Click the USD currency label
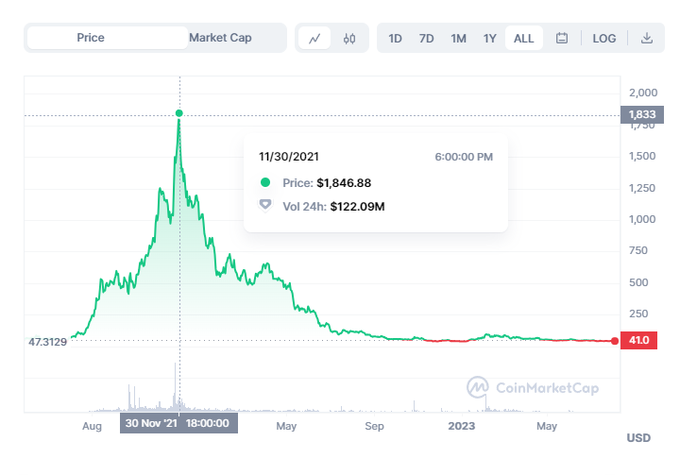680x475 pixels. tap(639, 438)
